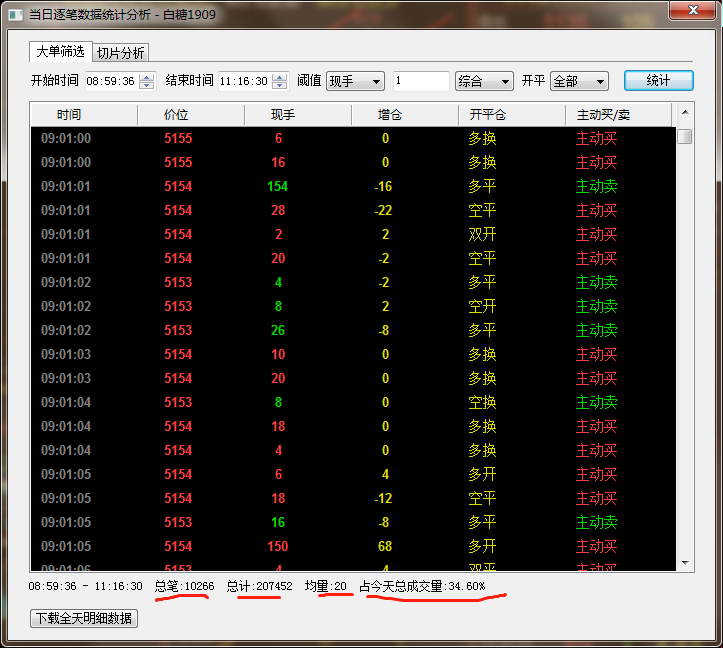Expand the 综合 dropdown
The width and height of the screenshot is (723, 648).
pyautogui.click(x=484, y=81)
